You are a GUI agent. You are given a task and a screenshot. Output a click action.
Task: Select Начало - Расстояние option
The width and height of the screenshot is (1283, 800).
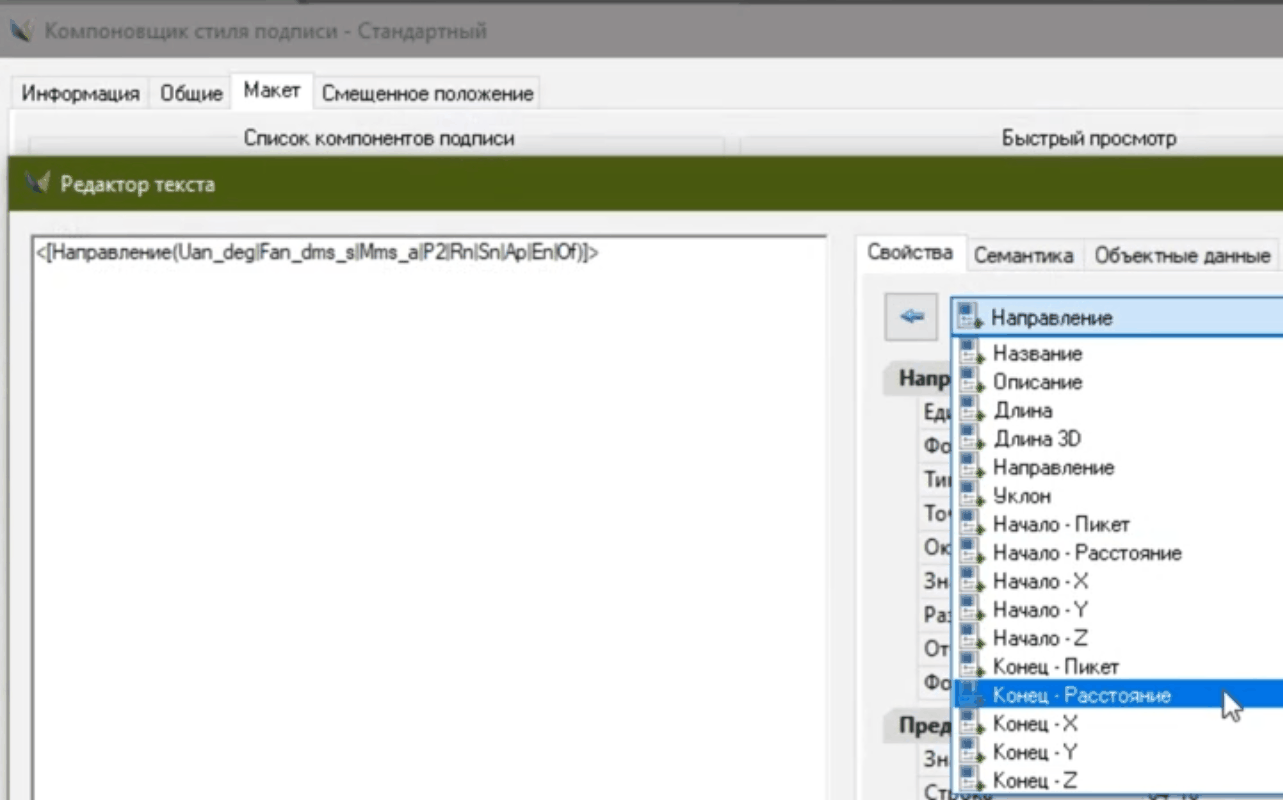(1086, 553)
